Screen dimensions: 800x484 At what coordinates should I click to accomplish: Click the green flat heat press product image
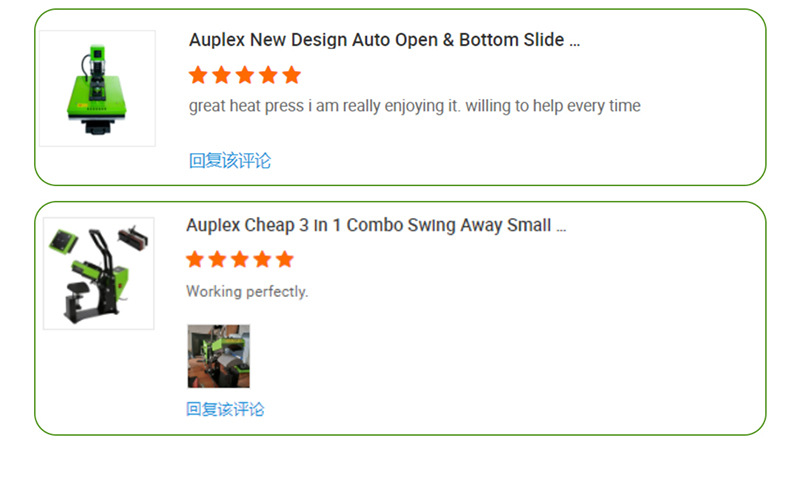(97, 88)
